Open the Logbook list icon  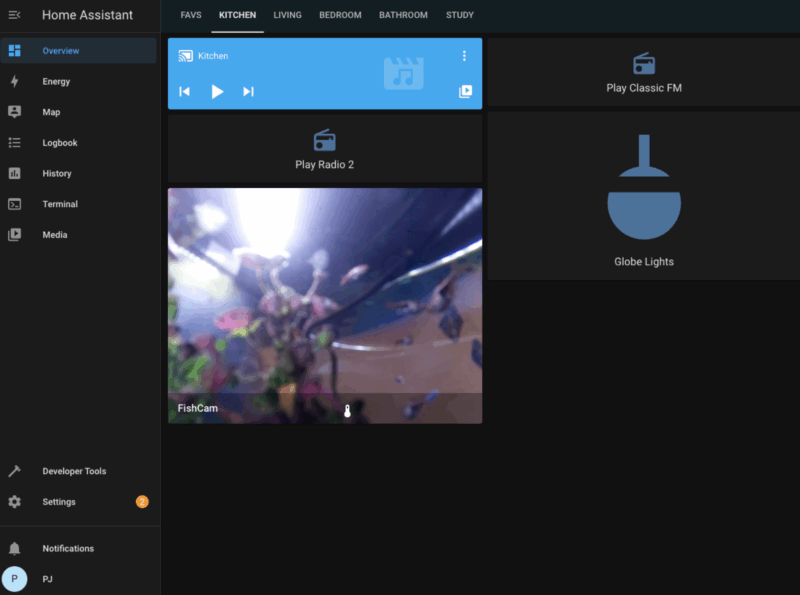click(14, 142)
